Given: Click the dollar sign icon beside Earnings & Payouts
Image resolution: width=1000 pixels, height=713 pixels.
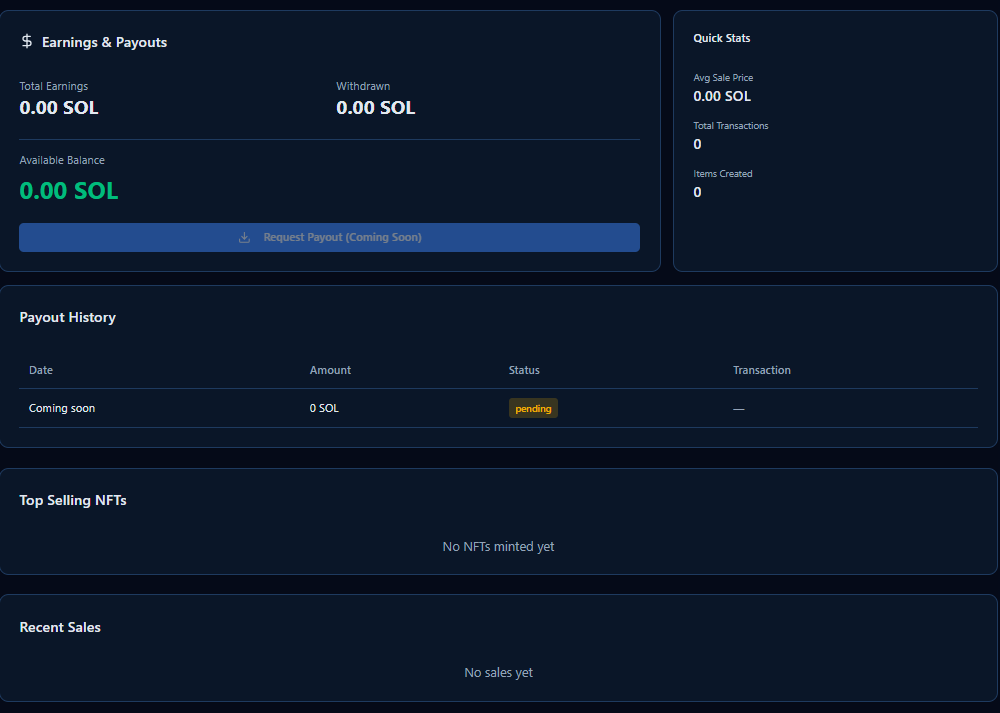Looking at the screenshot, I should click(x=27, y=41).
